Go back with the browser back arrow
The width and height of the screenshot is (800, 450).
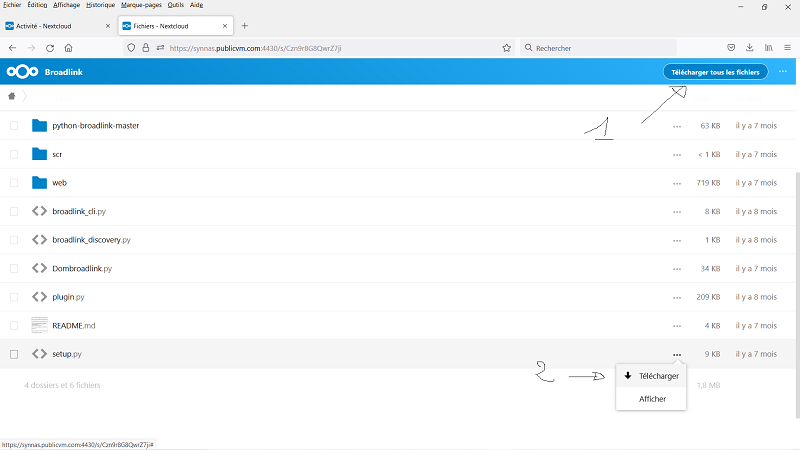pyautogui.click(x=13, y=48)
